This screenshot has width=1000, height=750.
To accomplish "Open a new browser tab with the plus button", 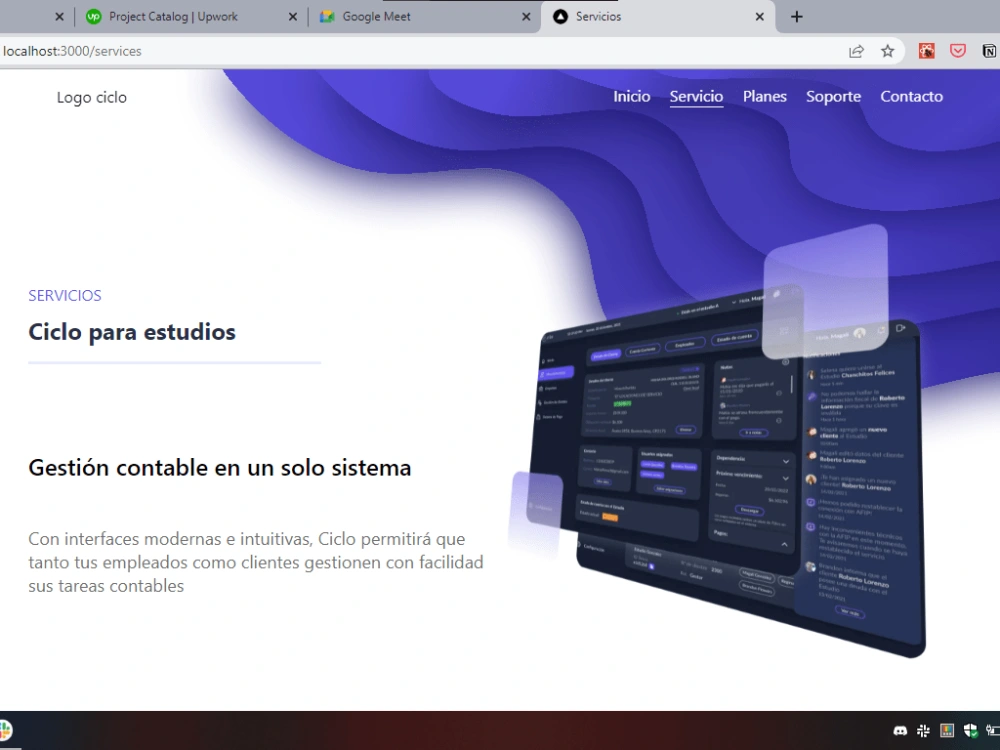I will coord(794,16).
